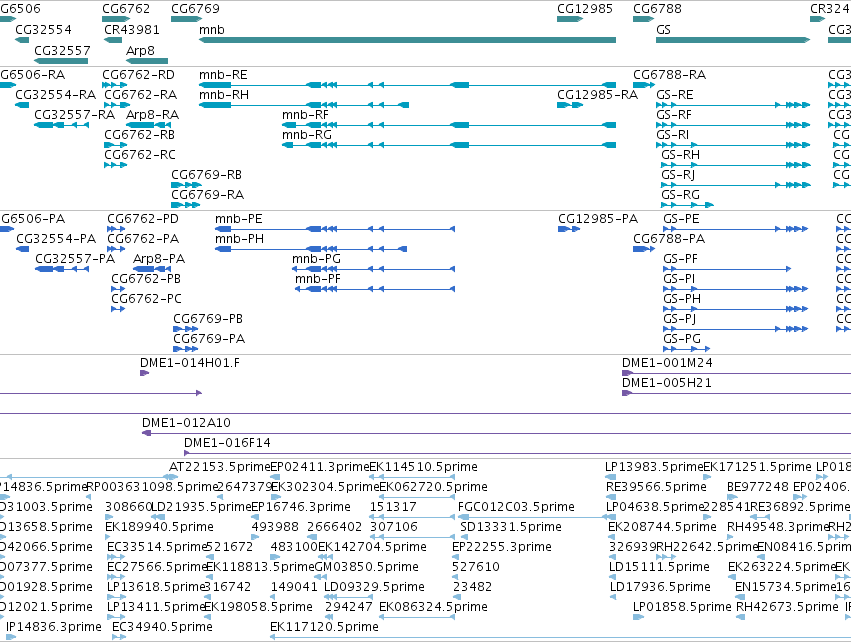Click the DME1-001M24 clone label

(667, 363)
